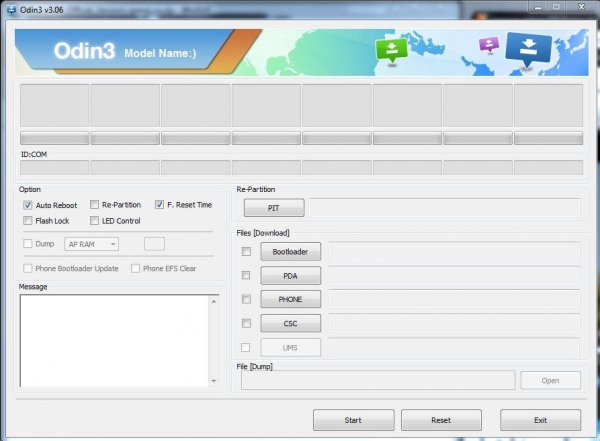Image resolution: width=600 pixels, height=441 pixels.
Task: Click the PIT button
Action: click(274, 208)
